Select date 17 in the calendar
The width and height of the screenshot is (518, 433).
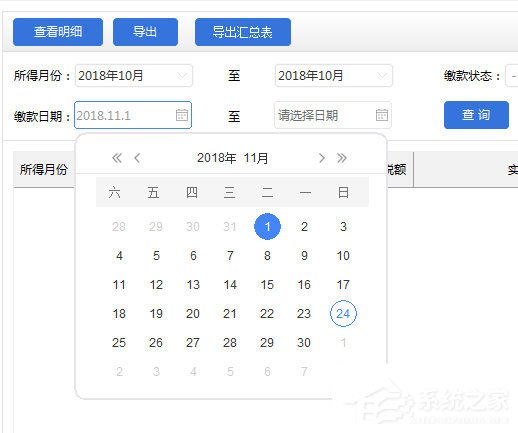coord(343,285)
